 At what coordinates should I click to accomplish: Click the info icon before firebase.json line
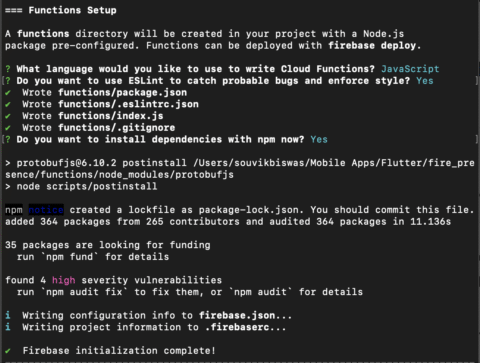coord(8,315)
